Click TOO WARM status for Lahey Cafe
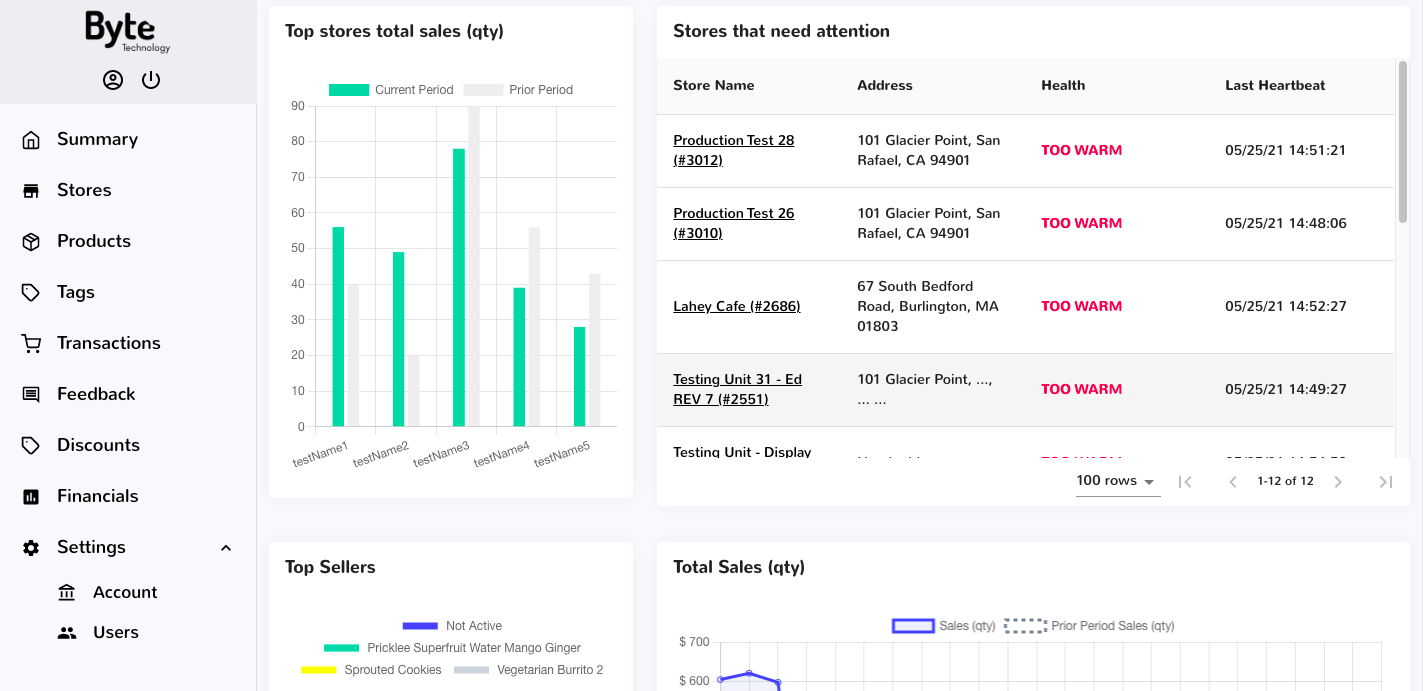 tap(1081, 306)
